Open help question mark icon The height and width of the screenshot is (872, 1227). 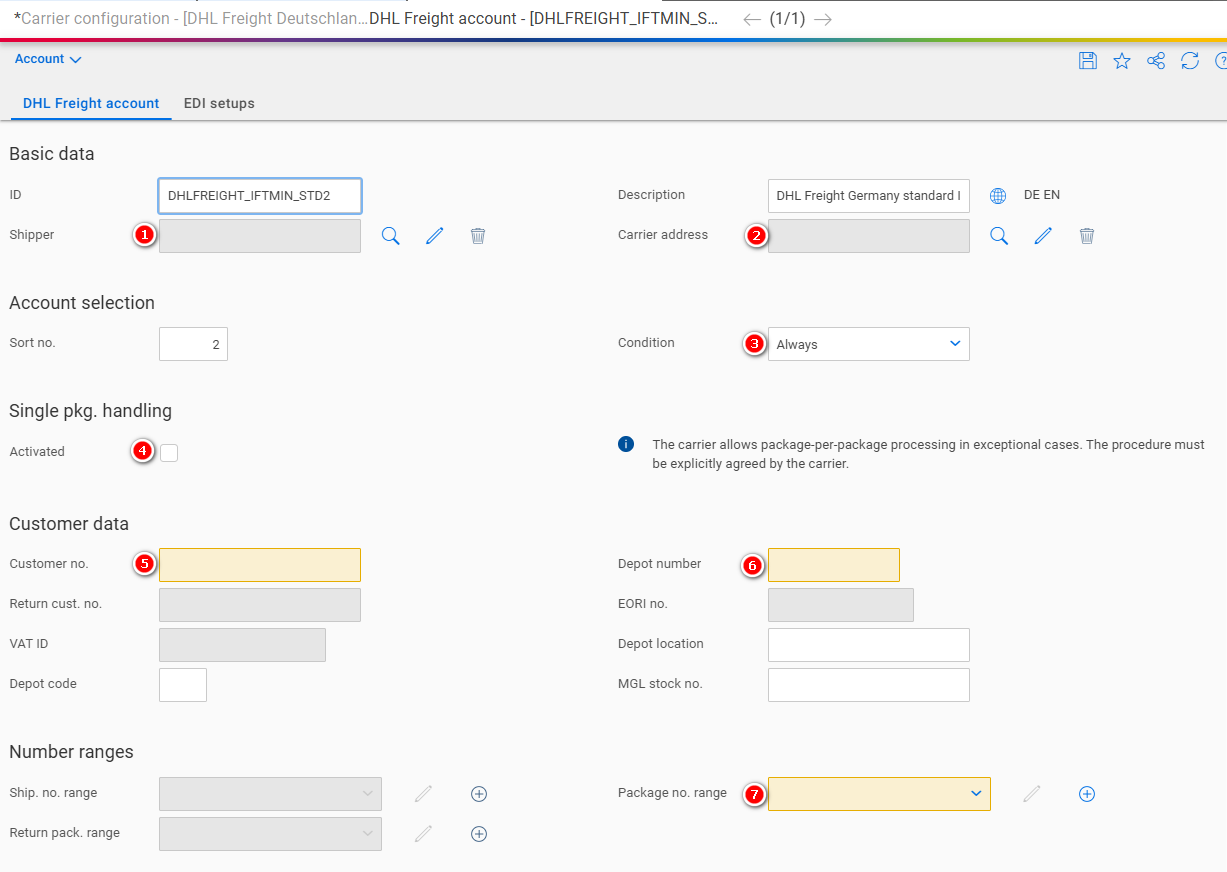[1220, 61]
